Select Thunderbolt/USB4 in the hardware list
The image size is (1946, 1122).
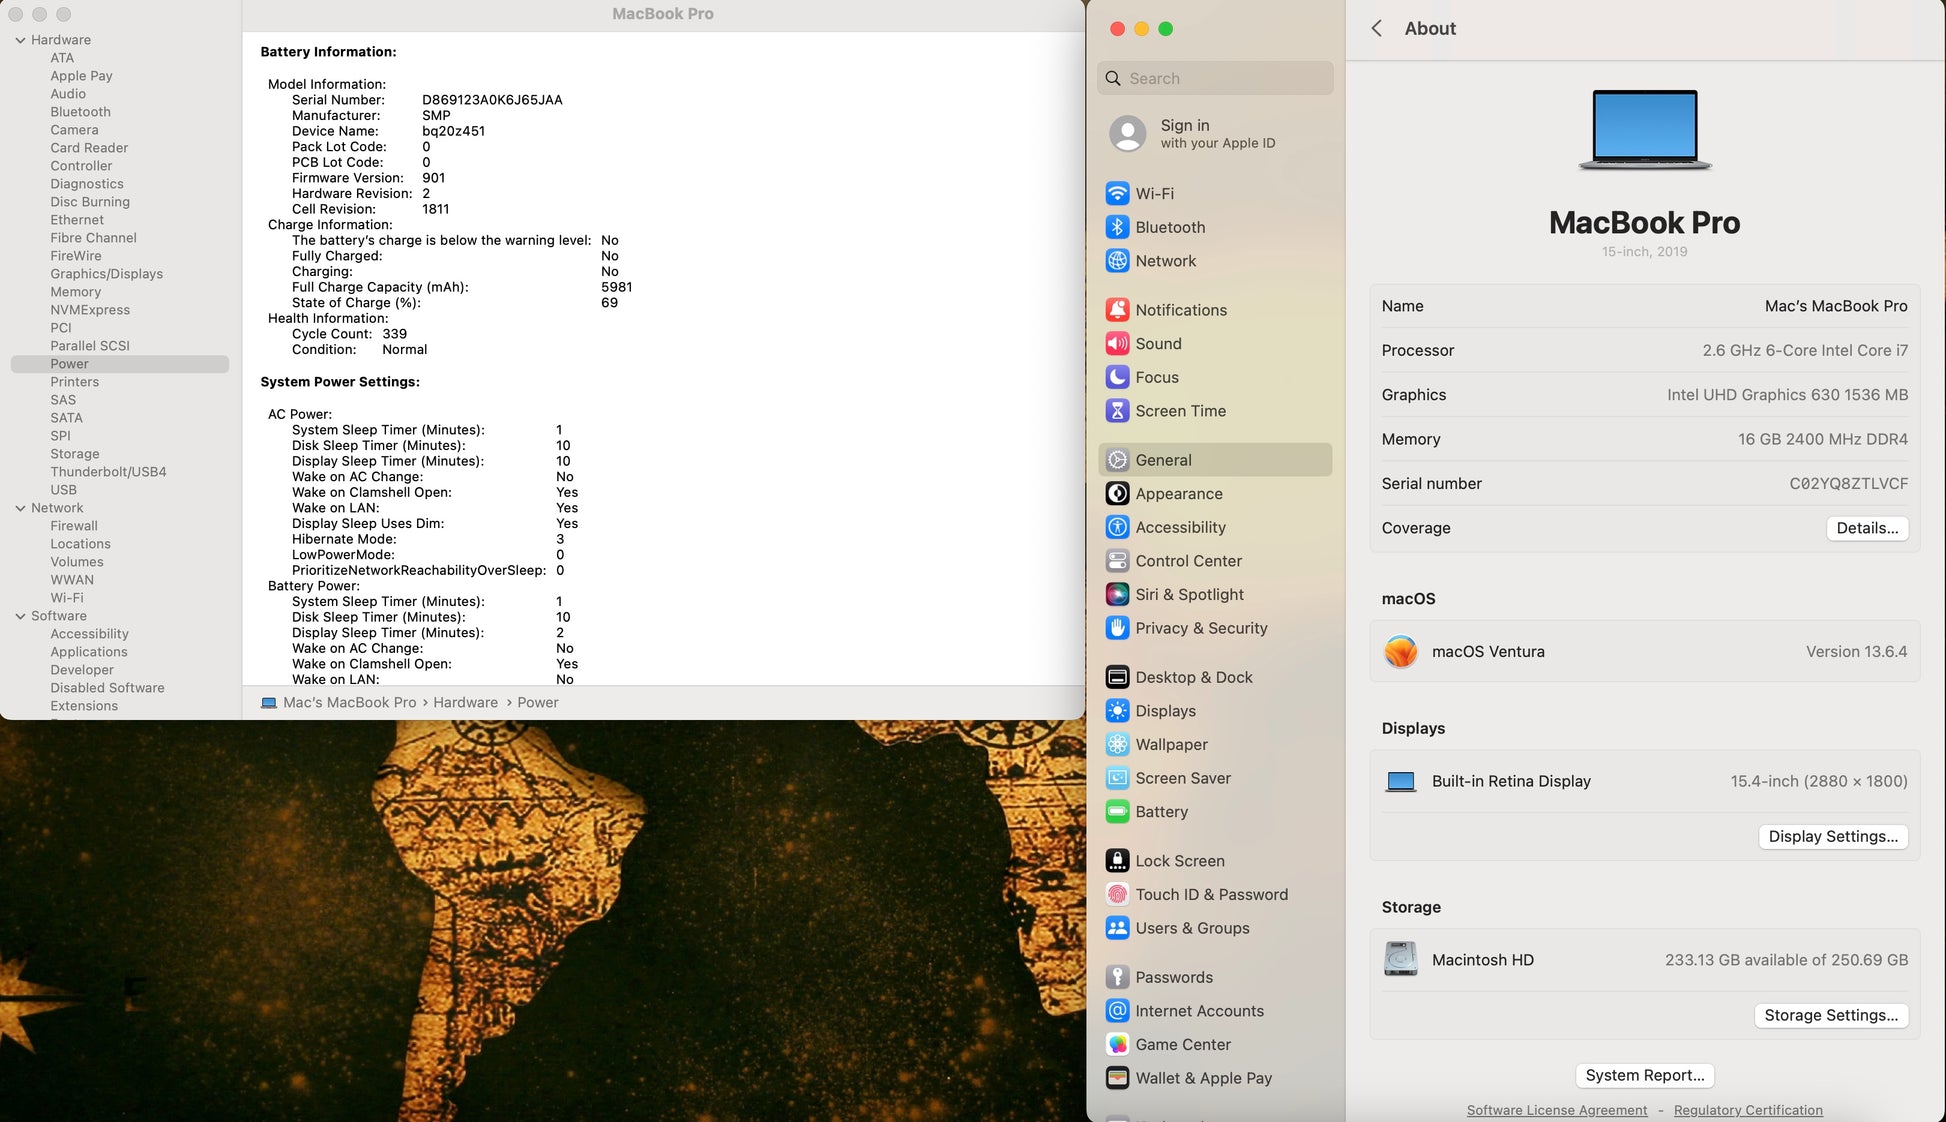[x=108, y=472]
